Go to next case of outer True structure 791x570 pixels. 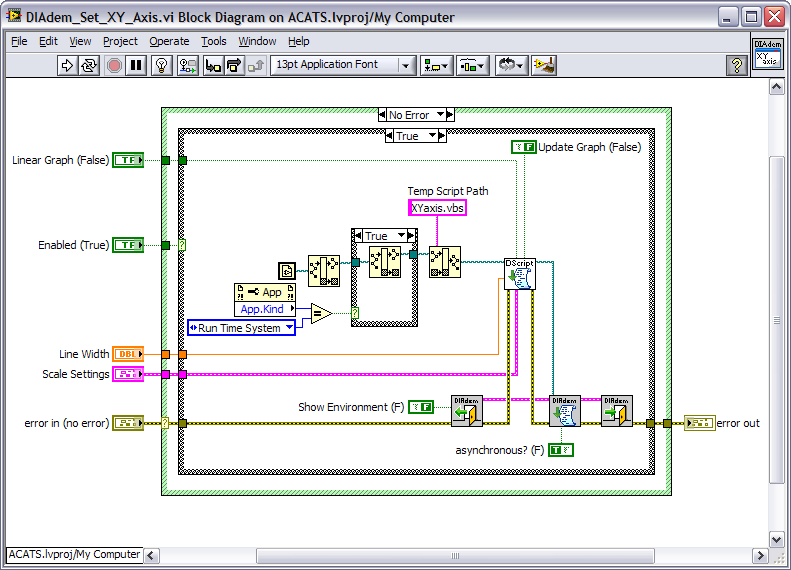coord(442,136)
